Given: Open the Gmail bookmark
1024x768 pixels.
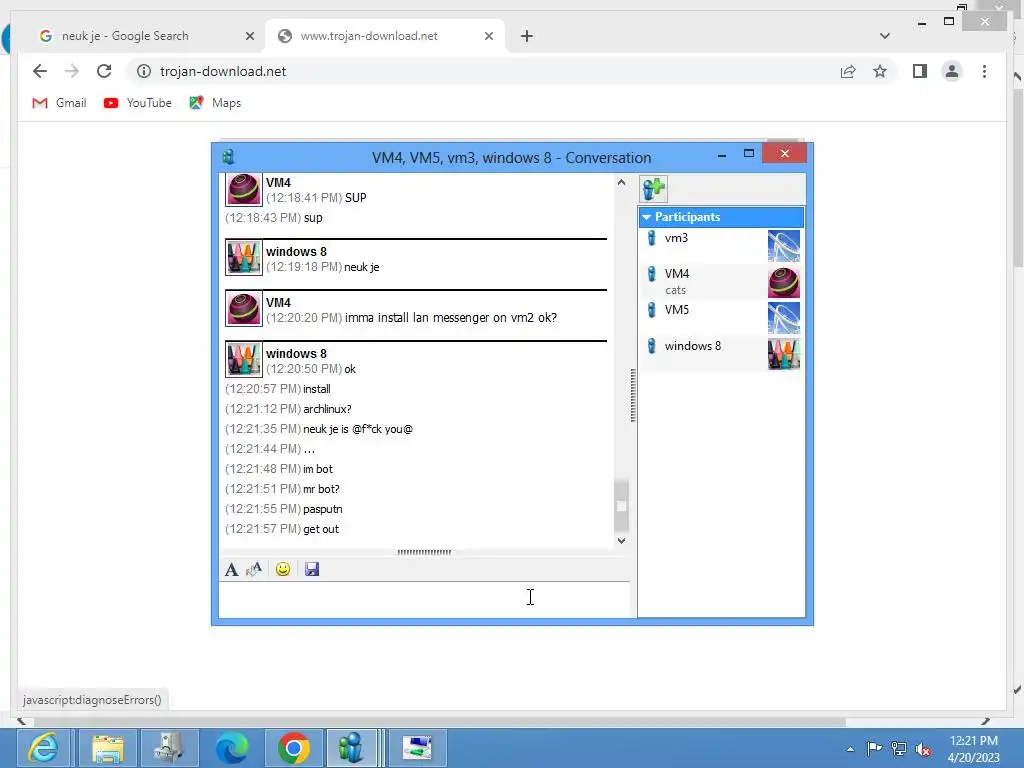Looking at the screenshot, I should 59,103.
